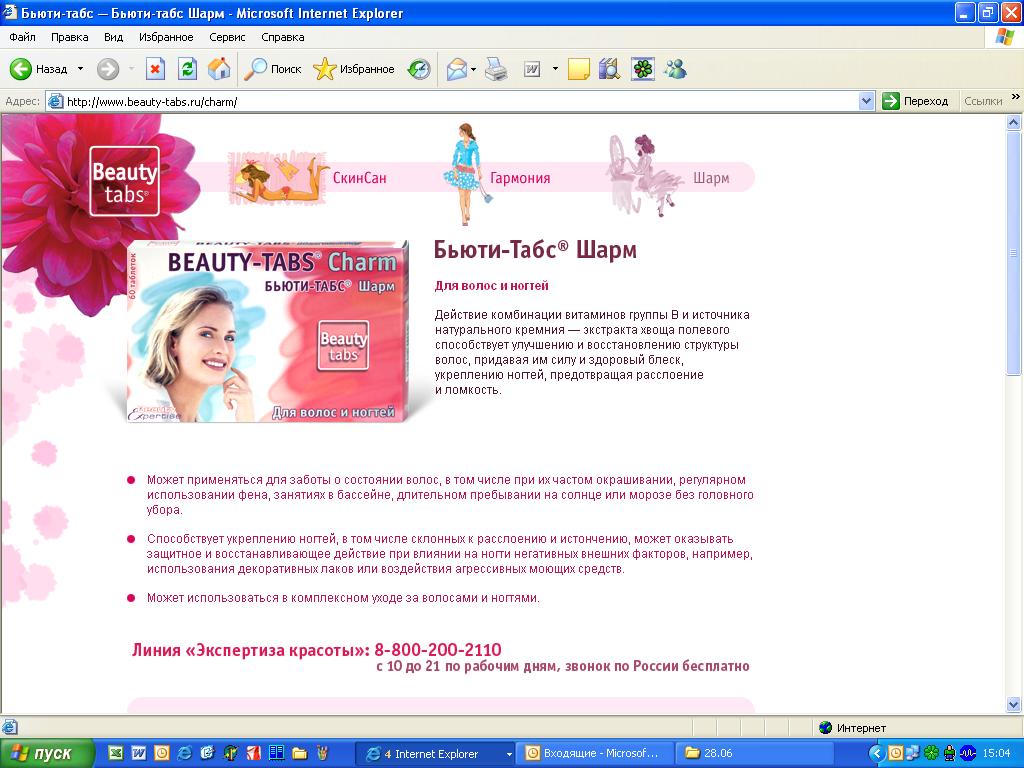Viewport: 1024px width, 768px height.
Task: Open the folder quick launch icon
Action: [x=299, y=753]
